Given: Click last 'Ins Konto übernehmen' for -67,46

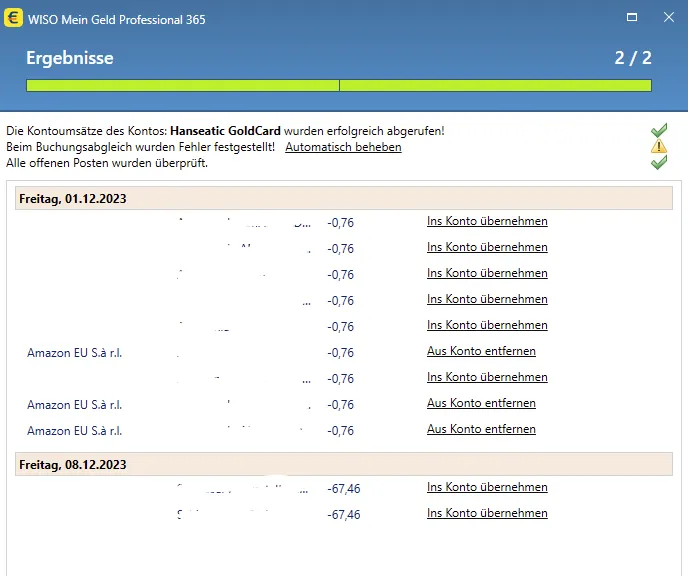Looking at the screenshot, I should tap(487, 513).
